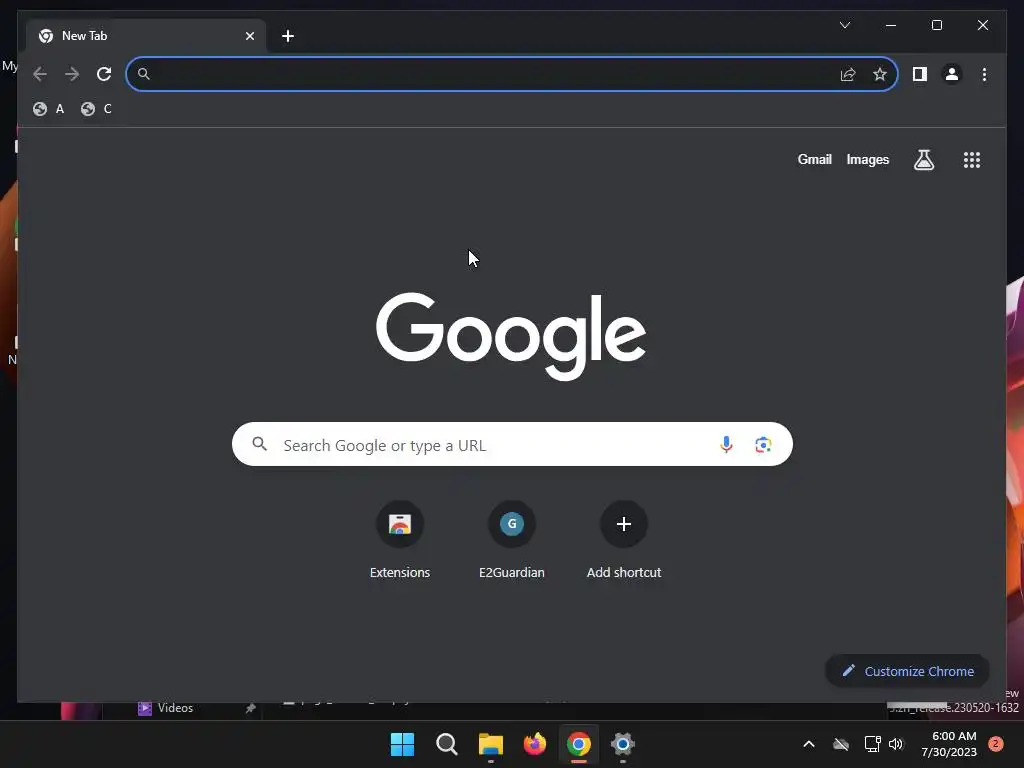Viewport: 1024px width, 768px height.
Task: Launch Firefox from the taskbar
Action: click(535, 744)
